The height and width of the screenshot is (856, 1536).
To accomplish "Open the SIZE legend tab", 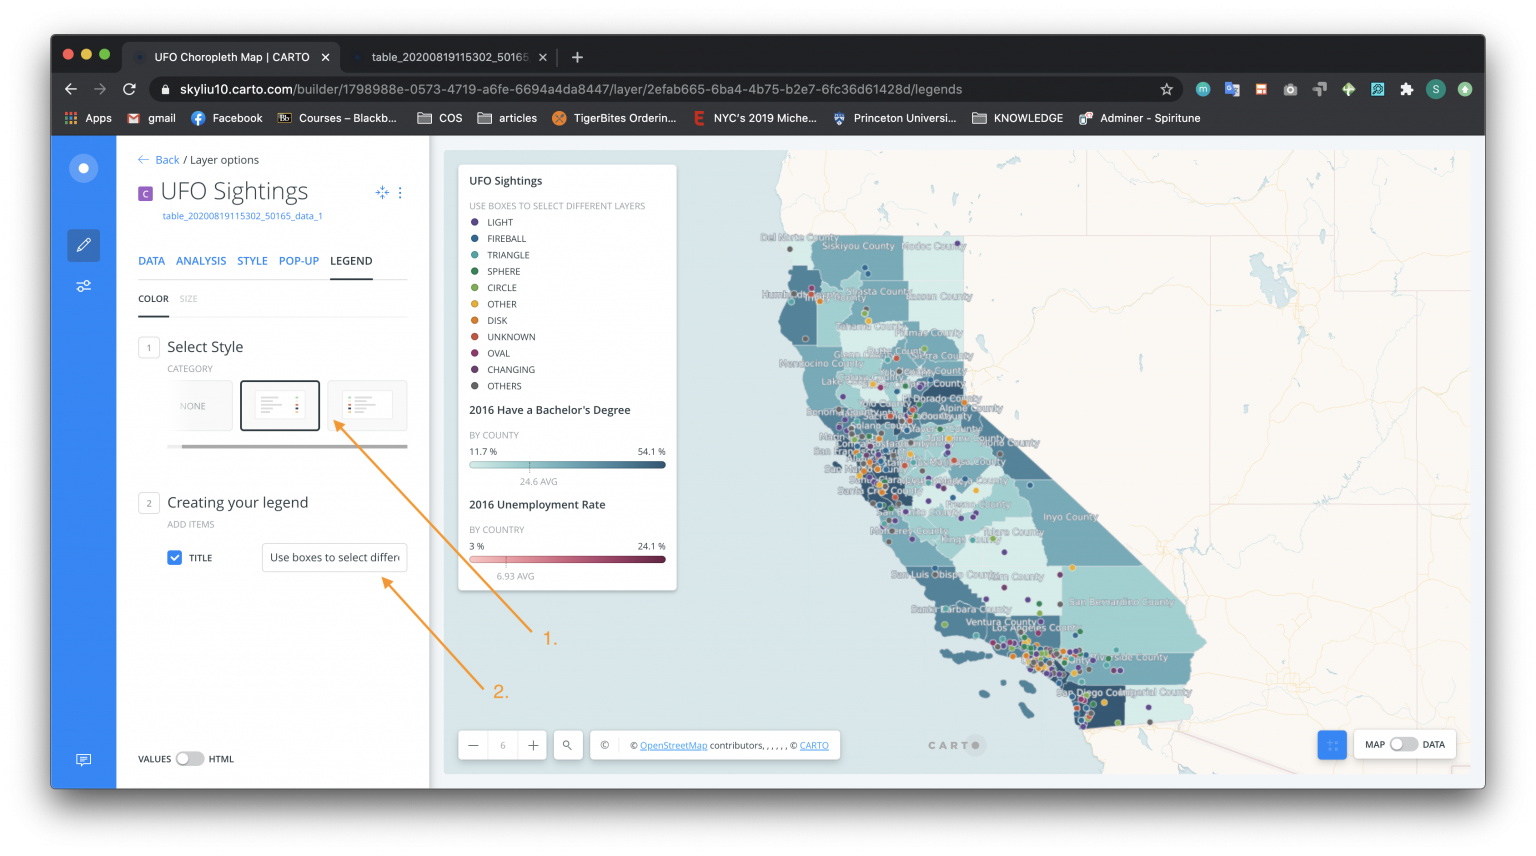I will [188, 298].
